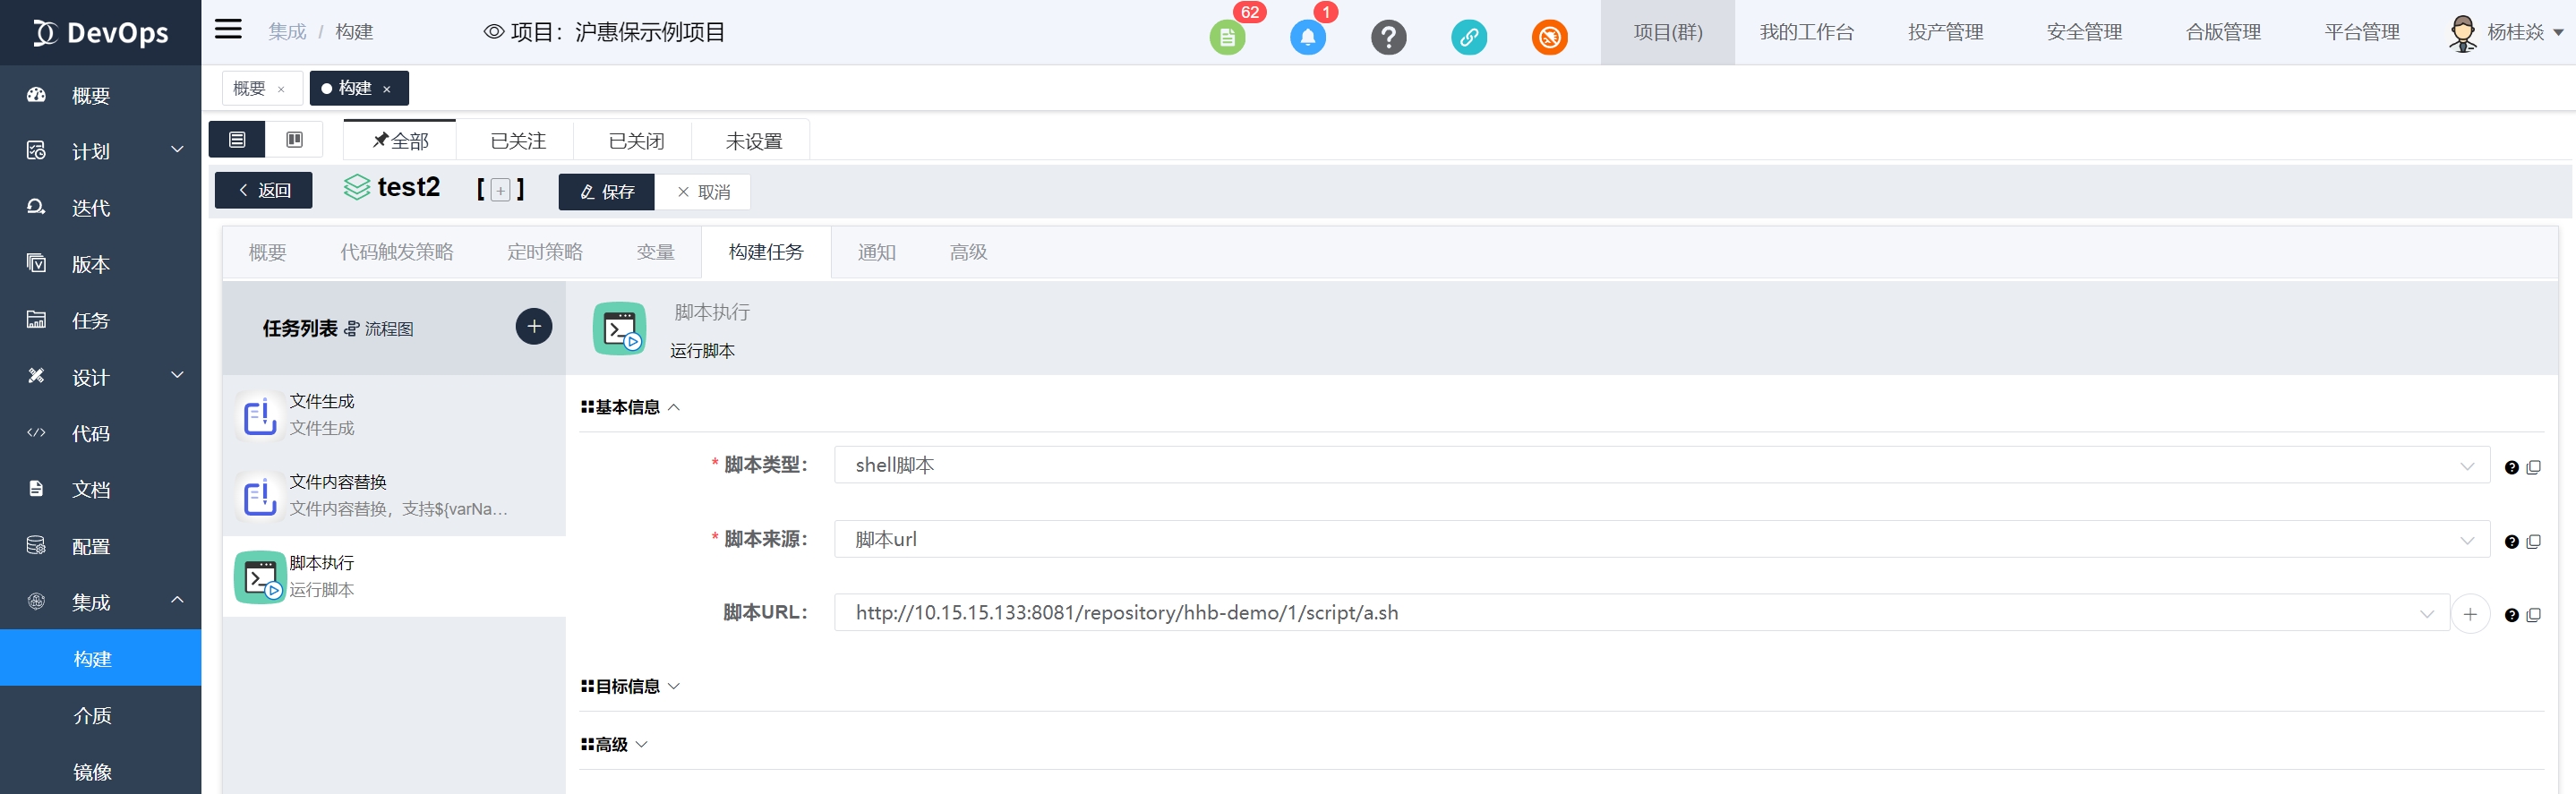Click the user avatar icon
Image resolution: width=2576 pixels, height=794 pixels.
pyautogui.click(x=2462, y=33)
